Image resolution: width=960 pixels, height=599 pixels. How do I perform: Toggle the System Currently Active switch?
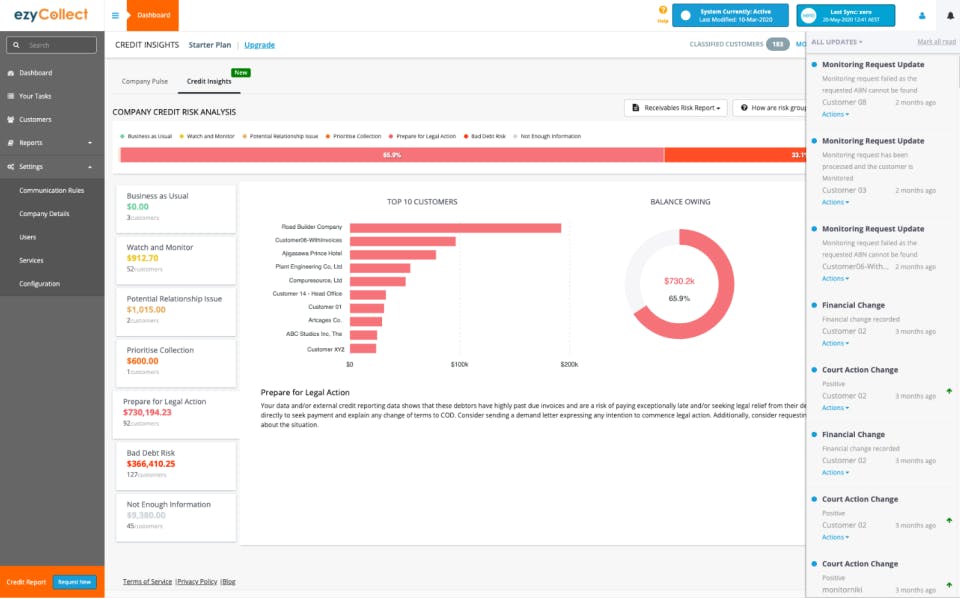click(686, 16)
